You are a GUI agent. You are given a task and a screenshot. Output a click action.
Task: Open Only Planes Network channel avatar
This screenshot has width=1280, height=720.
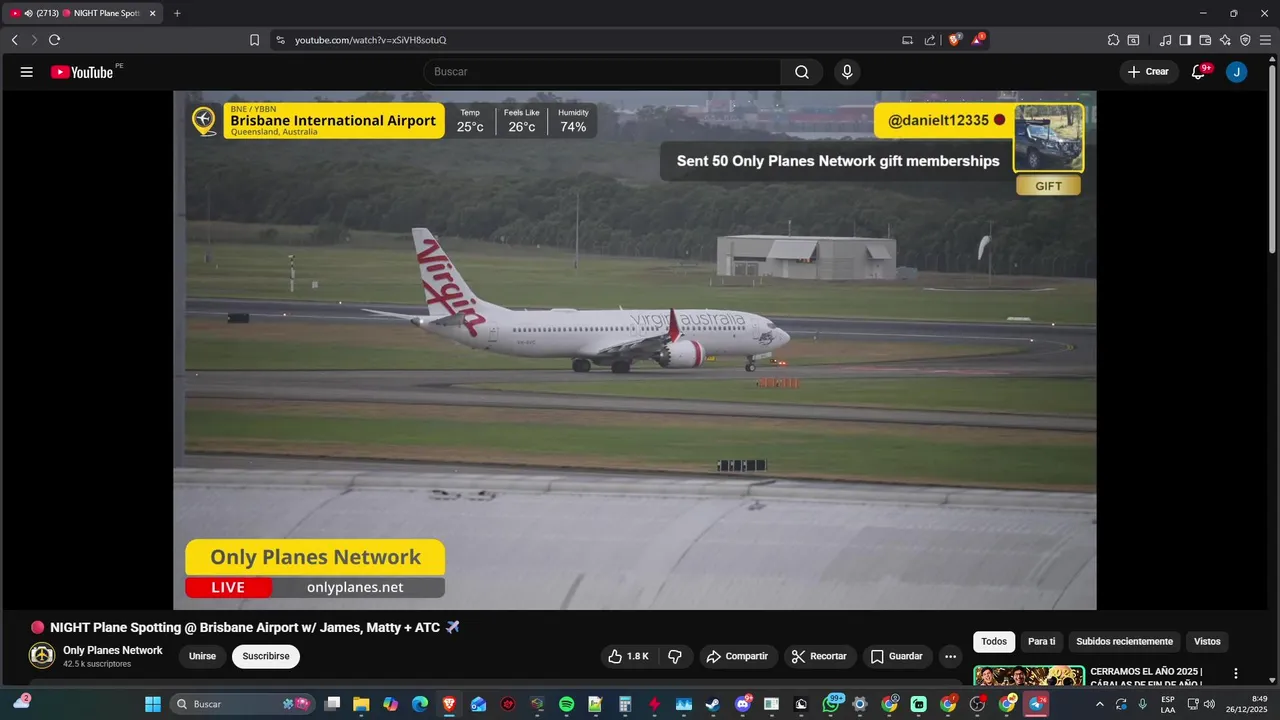coord(42,656)
